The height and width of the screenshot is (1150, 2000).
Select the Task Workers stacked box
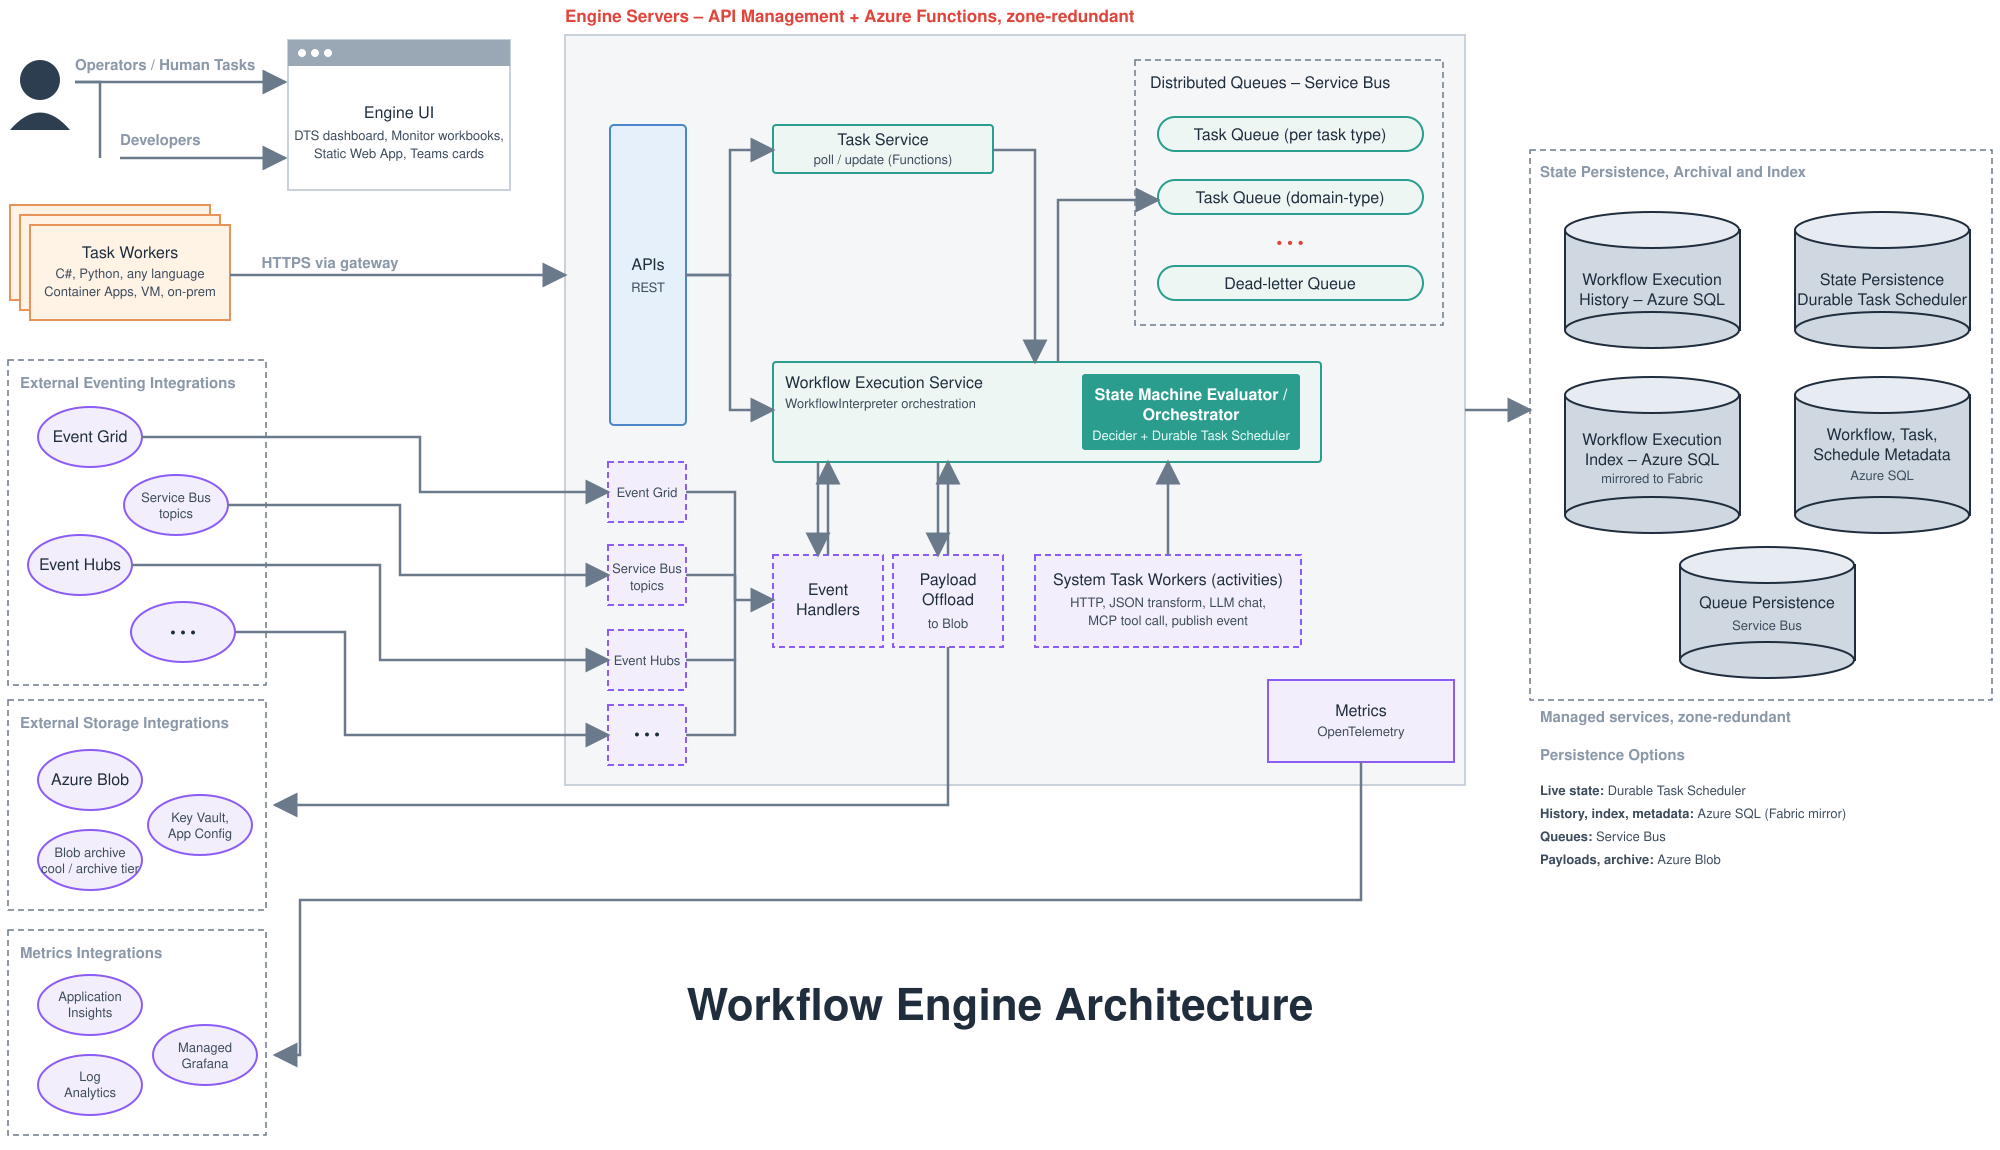pos(120,263)
